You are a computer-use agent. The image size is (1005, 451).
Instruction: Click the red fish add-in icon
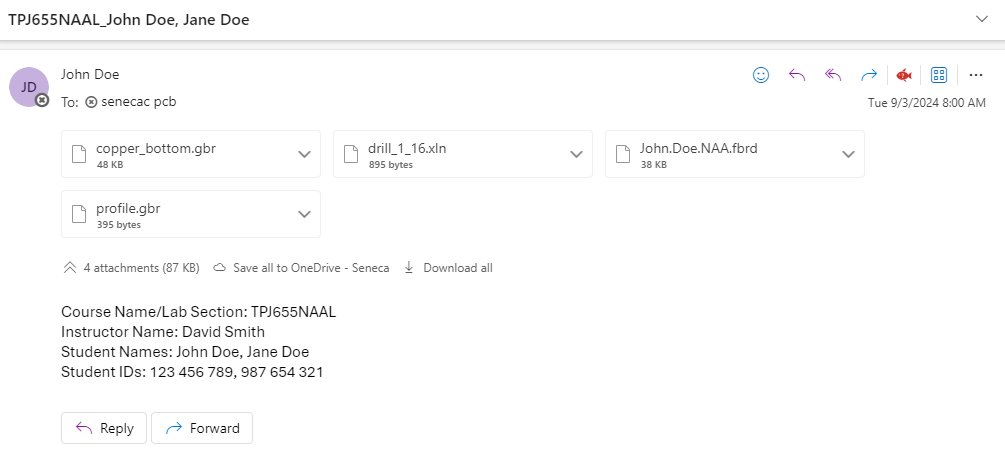coord(904,76)
